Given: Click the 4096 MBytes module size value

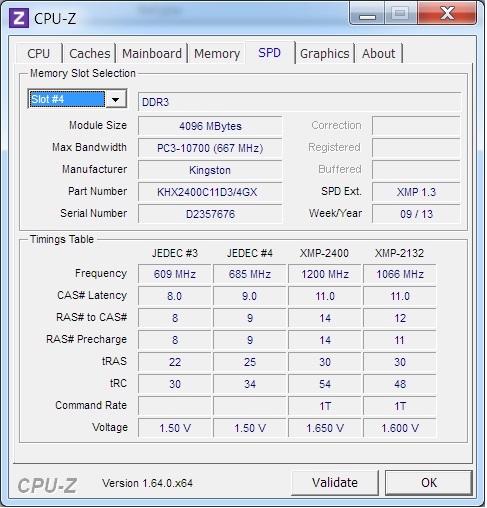Looking at the screenshot, I should (210, 126).
